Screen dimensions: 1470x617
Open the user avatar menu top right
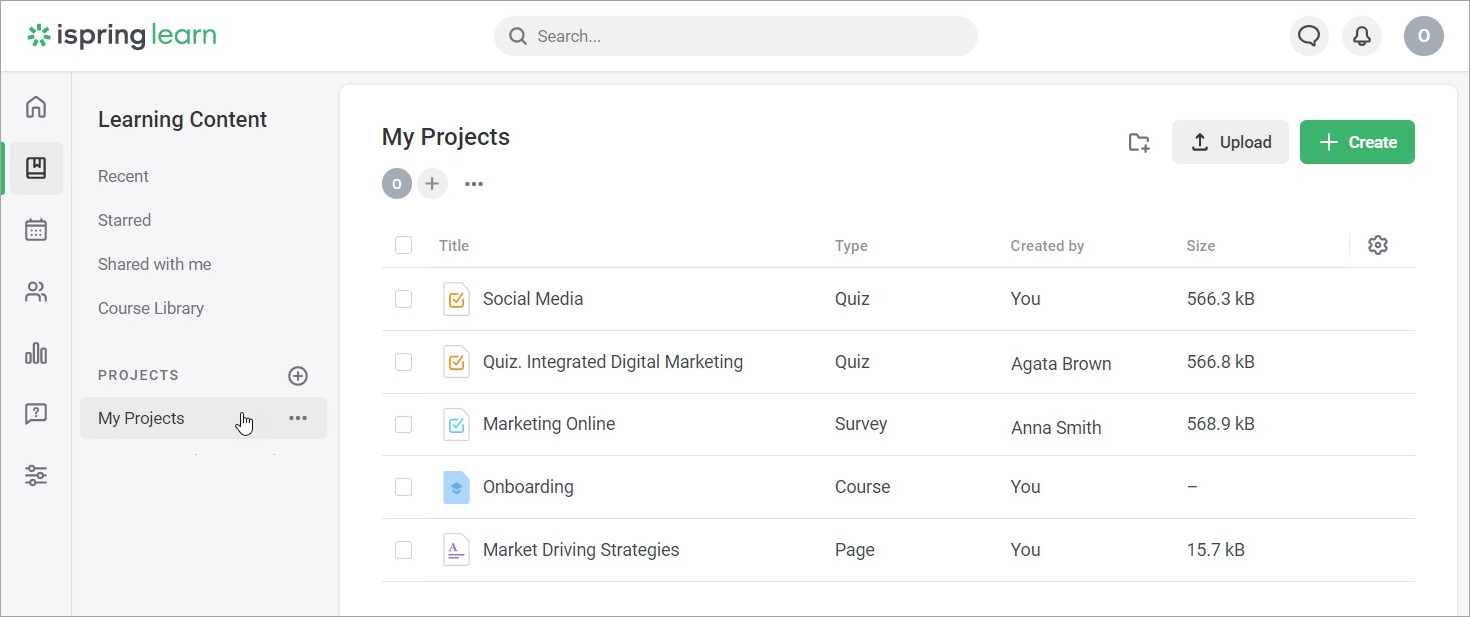coord(1423,36)
